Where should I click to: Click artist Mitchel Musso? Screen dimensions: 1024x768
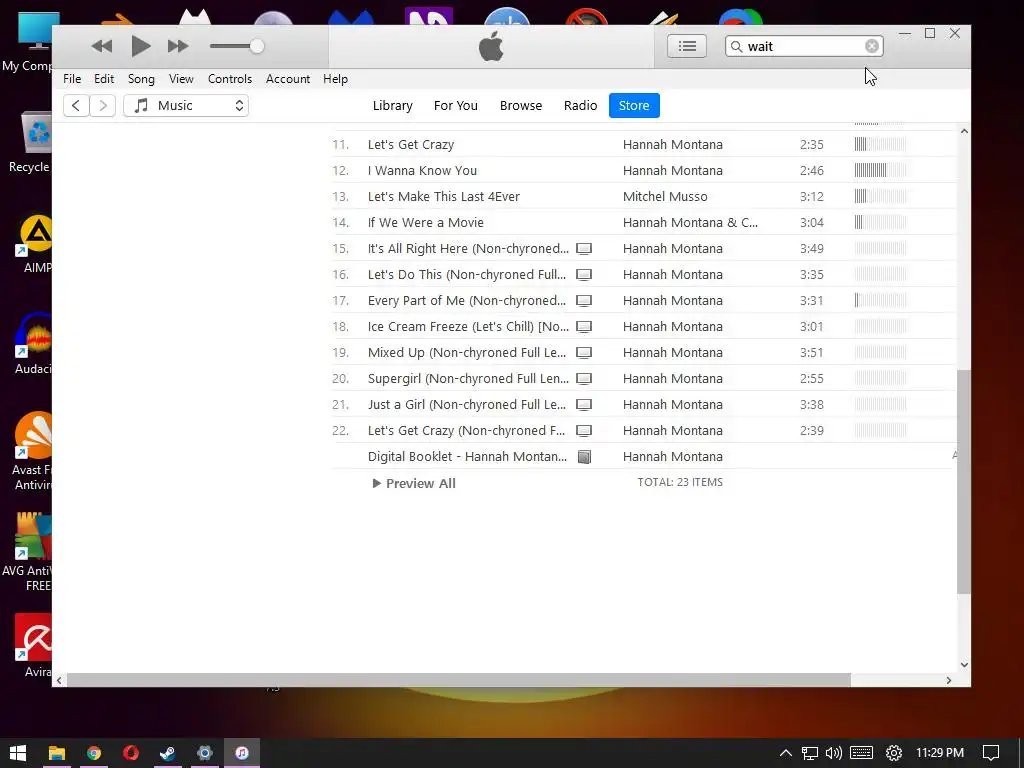(x=665, y=197)
